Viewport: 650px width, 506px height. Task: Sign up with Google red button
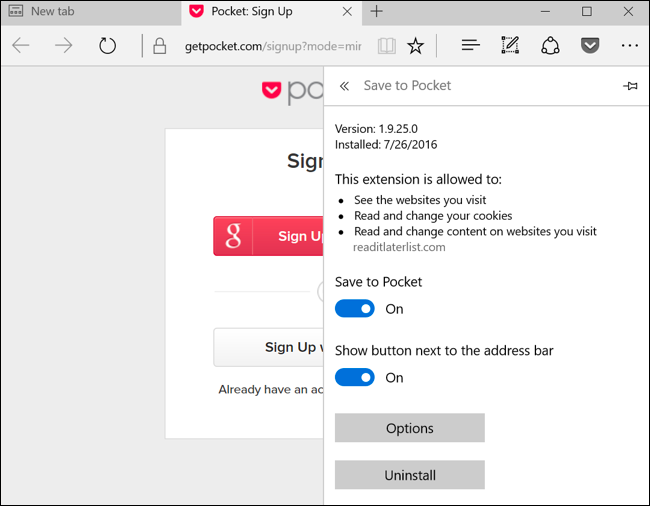(268, 236)
